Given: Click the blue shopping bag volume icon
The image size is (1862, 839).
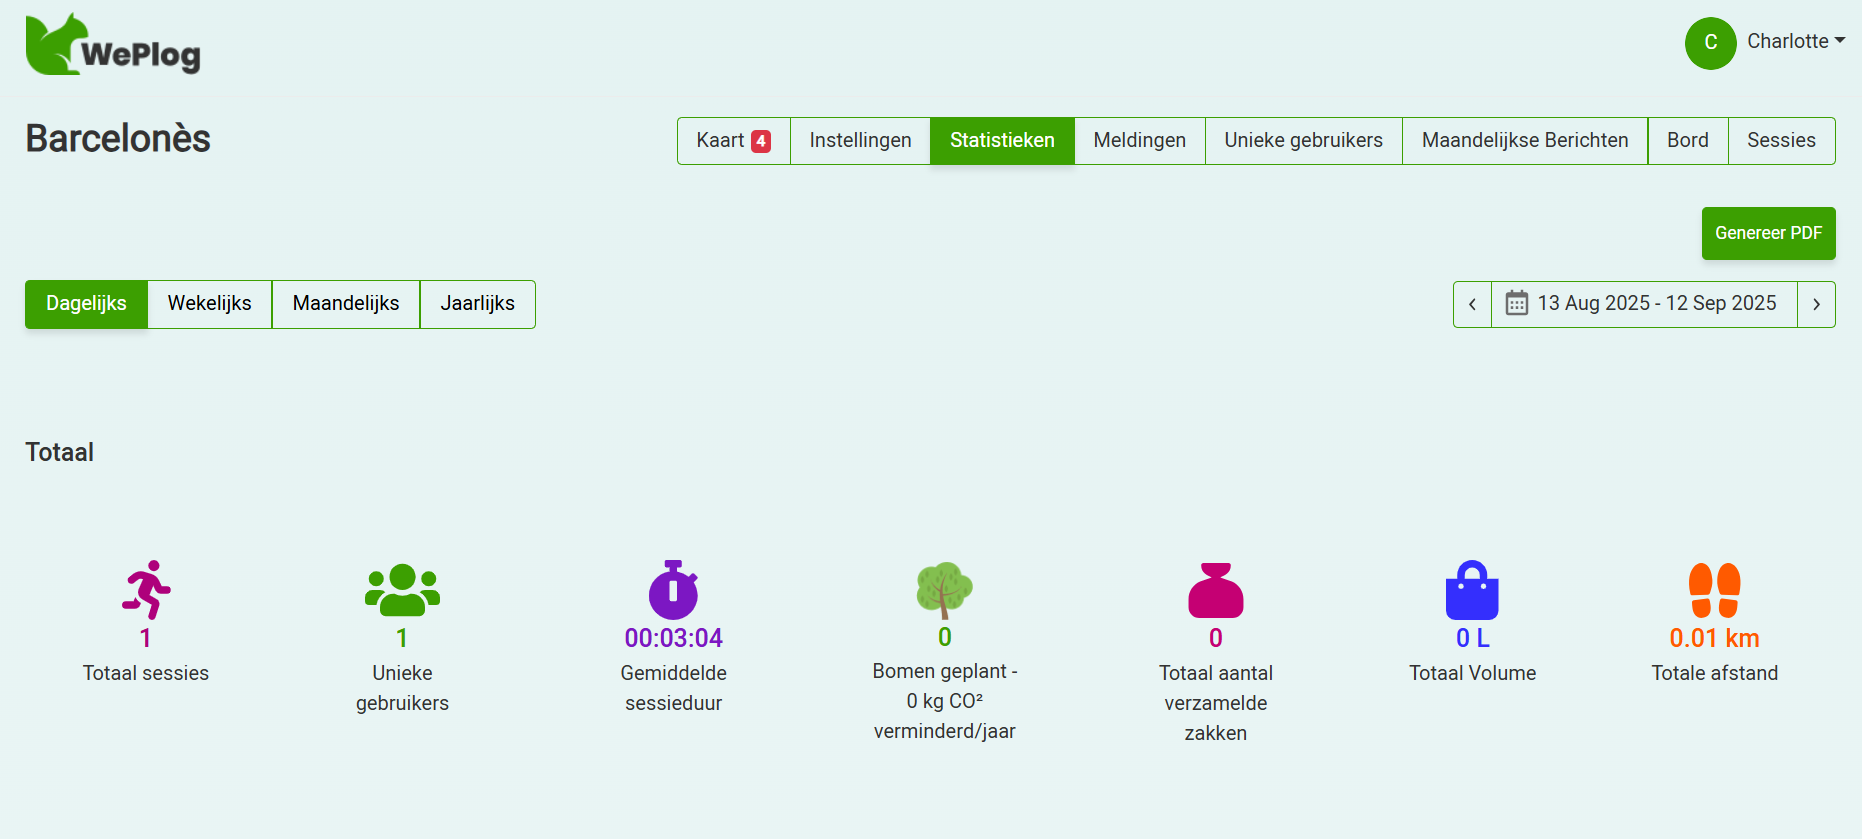Looking at the screenshot, I should pos(1472,590).
